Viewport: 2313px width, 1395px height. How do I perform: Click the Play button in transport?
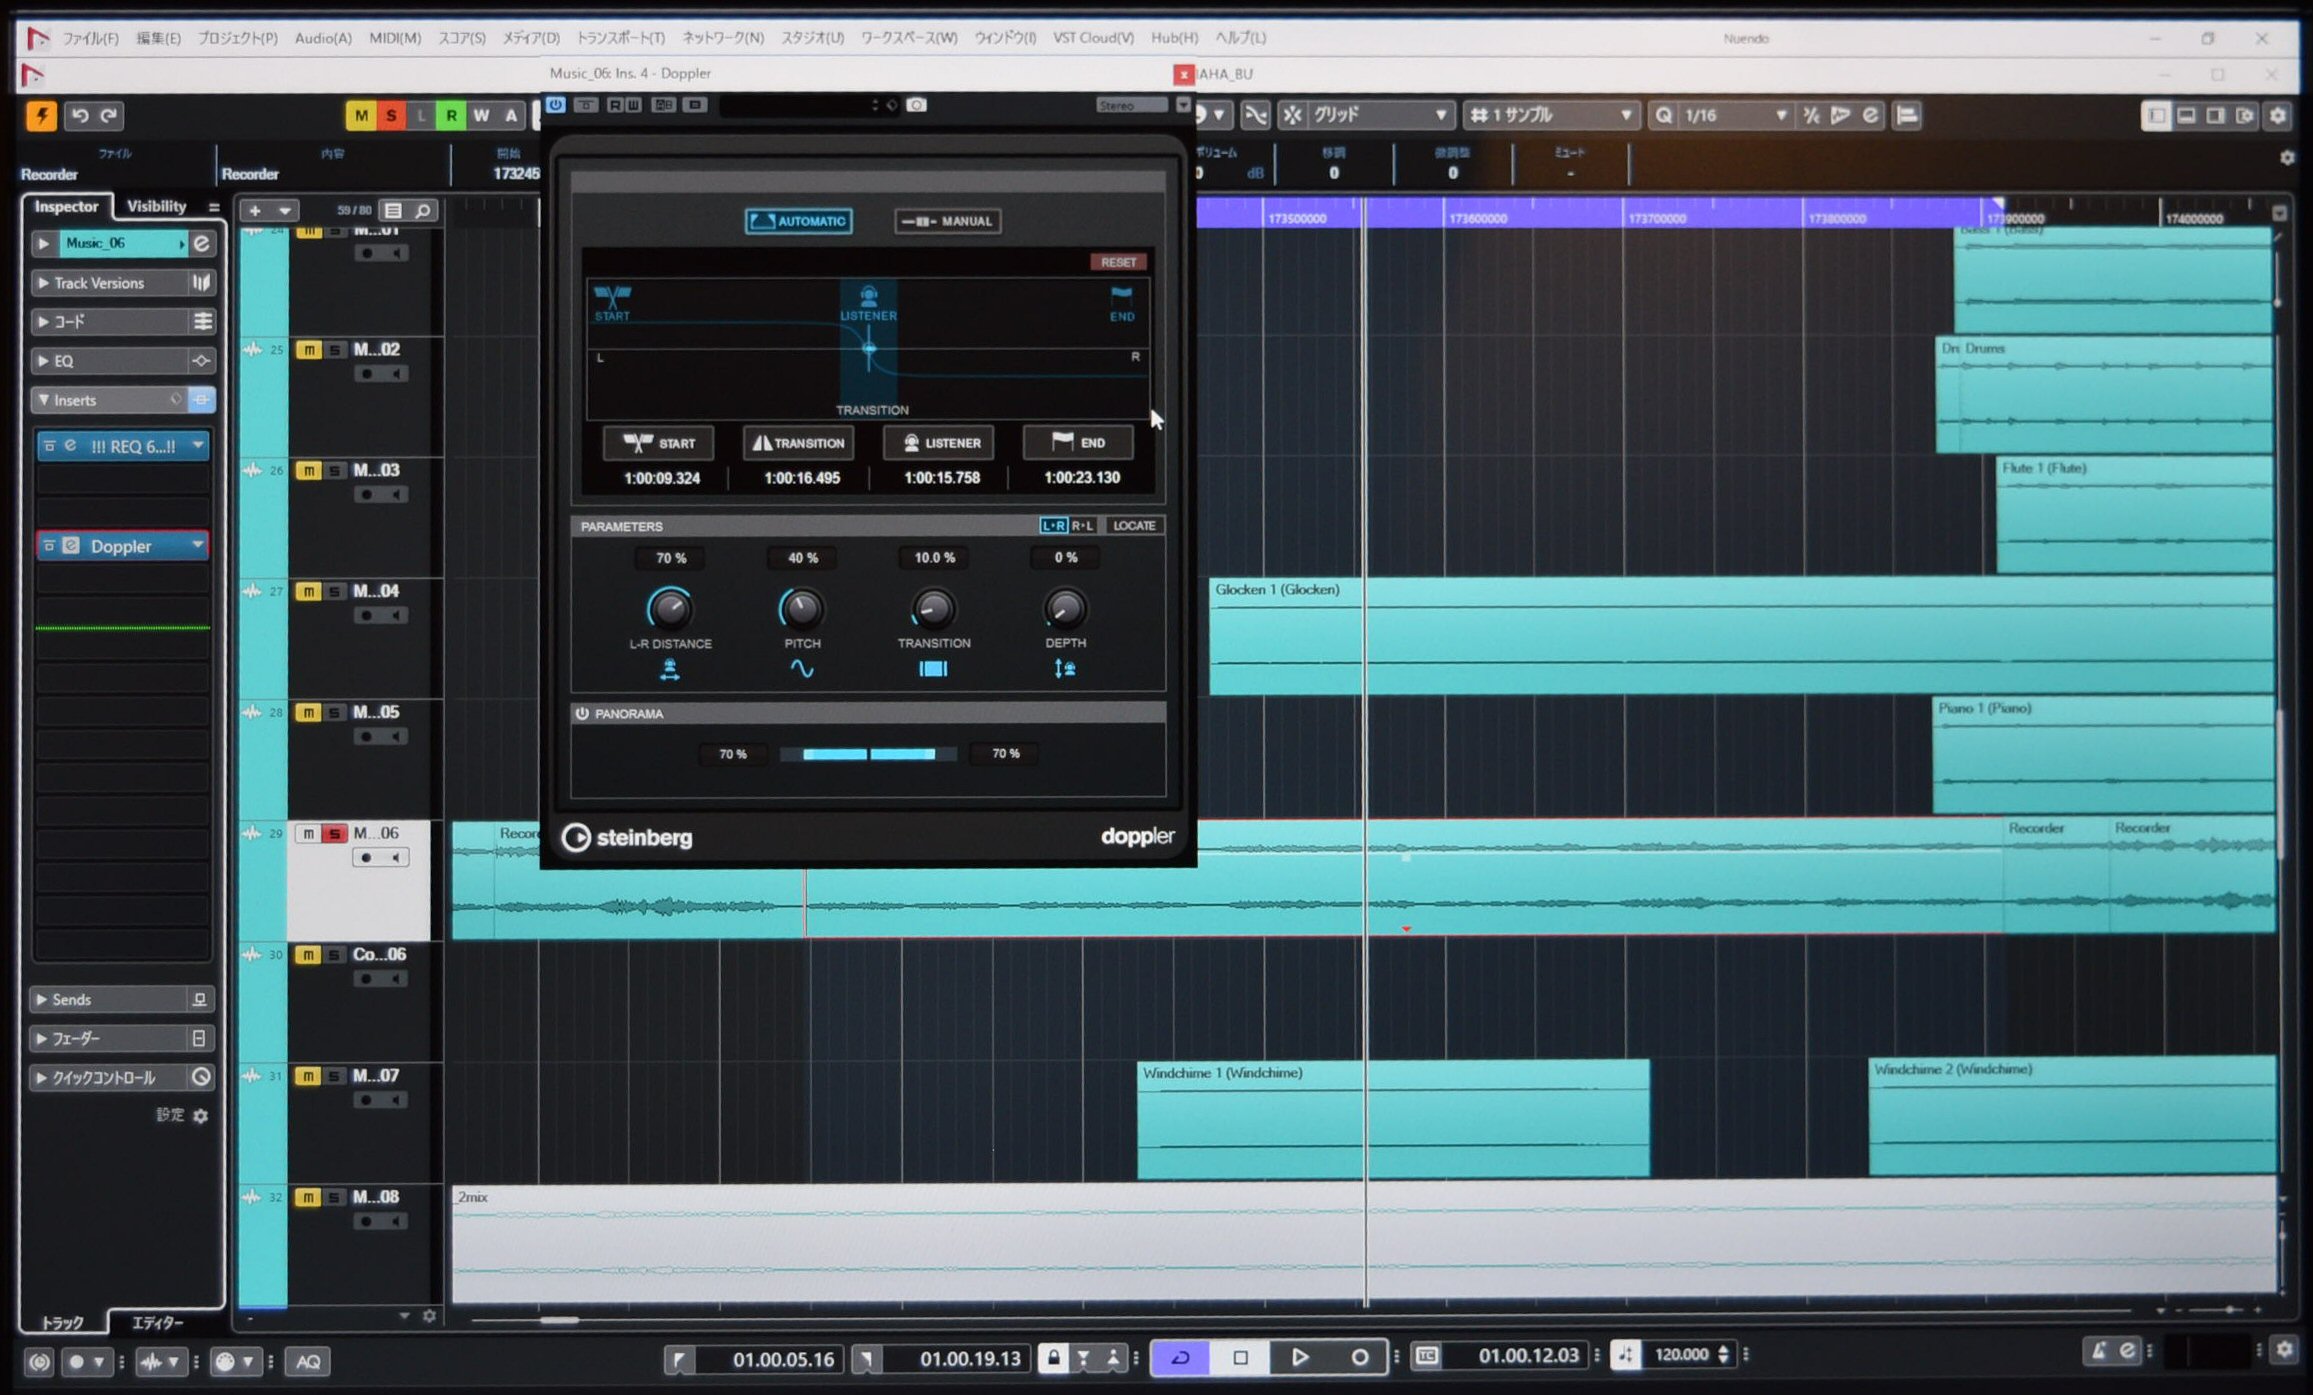pyautogui.click(x=1299, y=1357)
